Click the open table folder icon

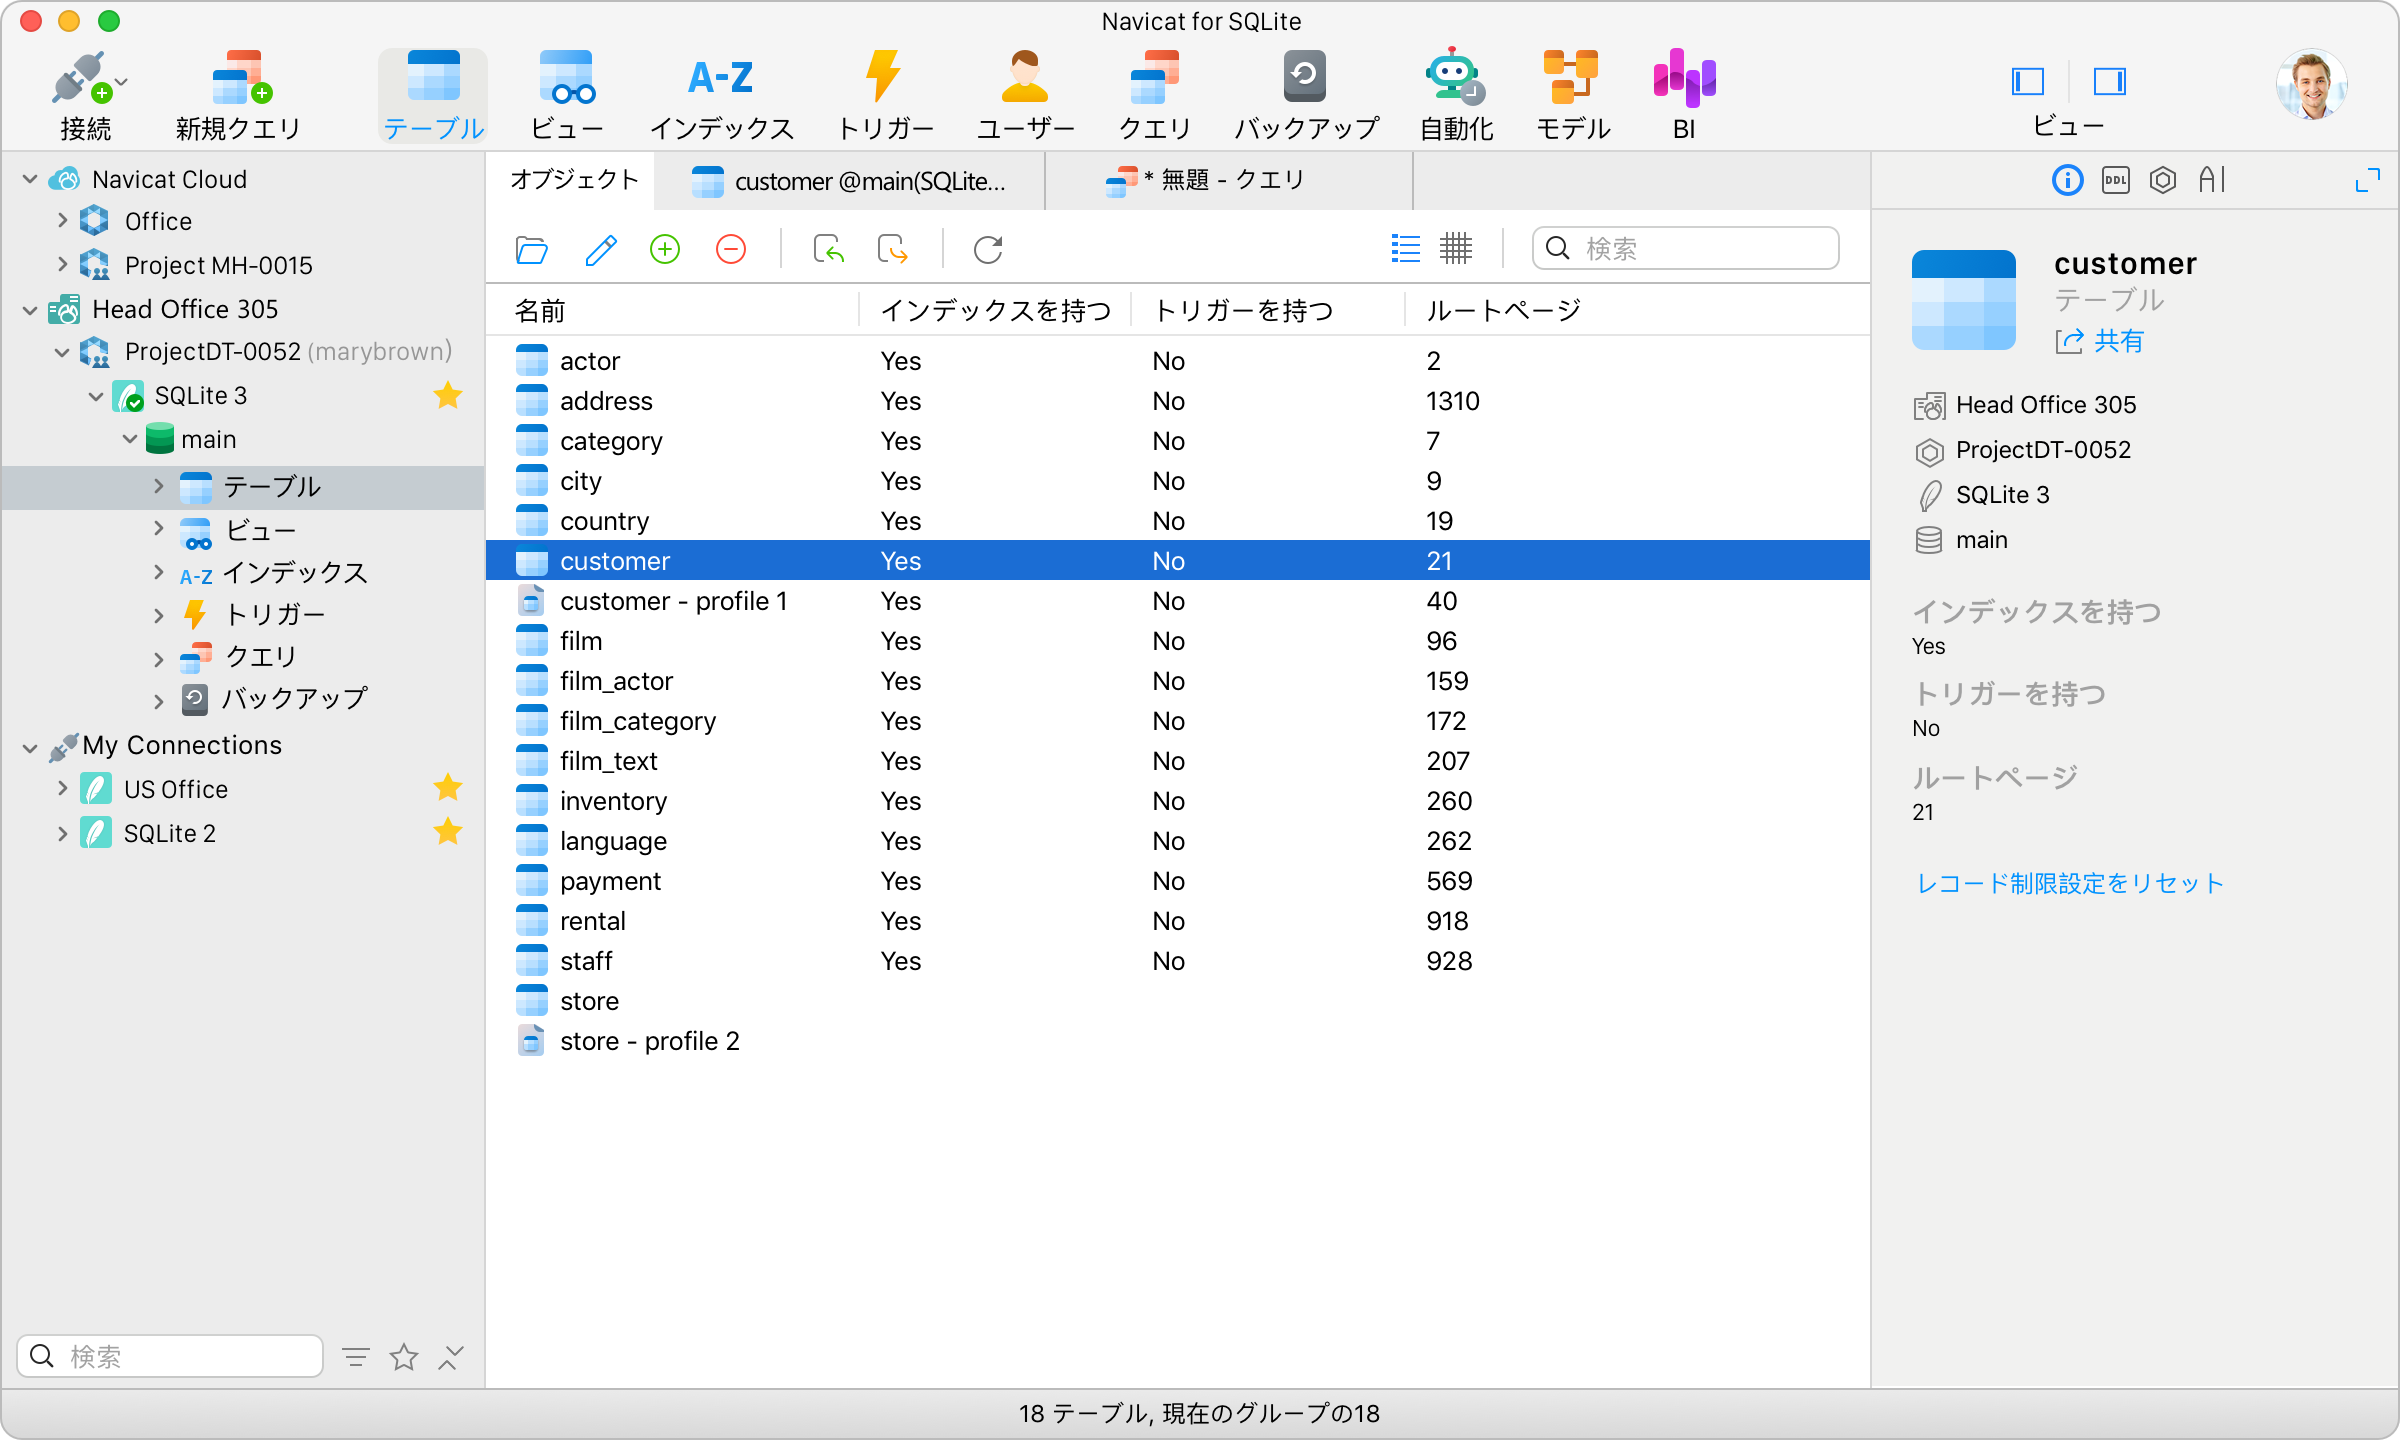(532, 249)
